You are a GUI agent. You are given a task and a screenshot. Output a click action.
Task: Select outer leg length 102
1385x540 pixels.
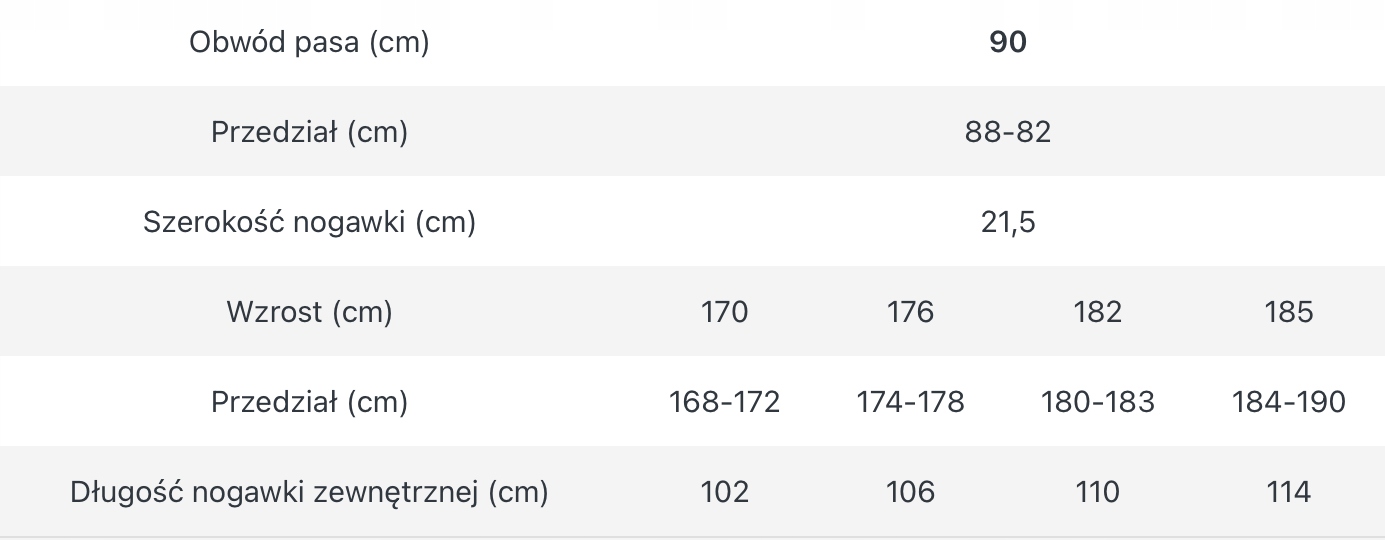click(x=724, y=492)
